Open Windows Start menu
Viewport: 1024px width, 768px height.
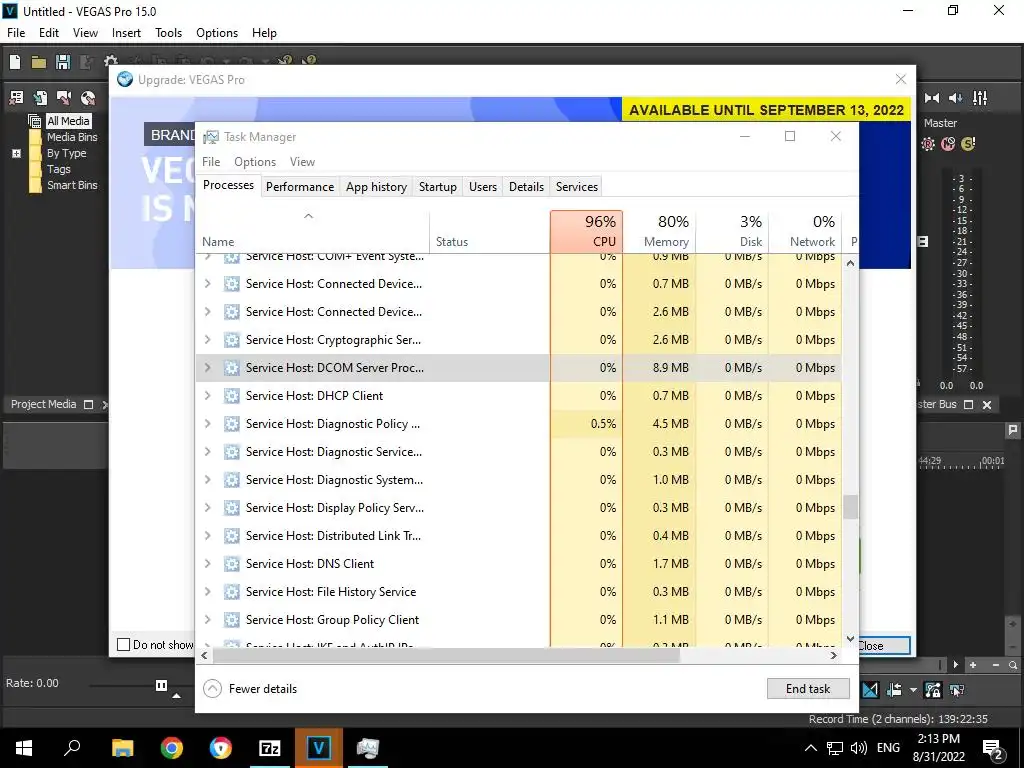24,748
